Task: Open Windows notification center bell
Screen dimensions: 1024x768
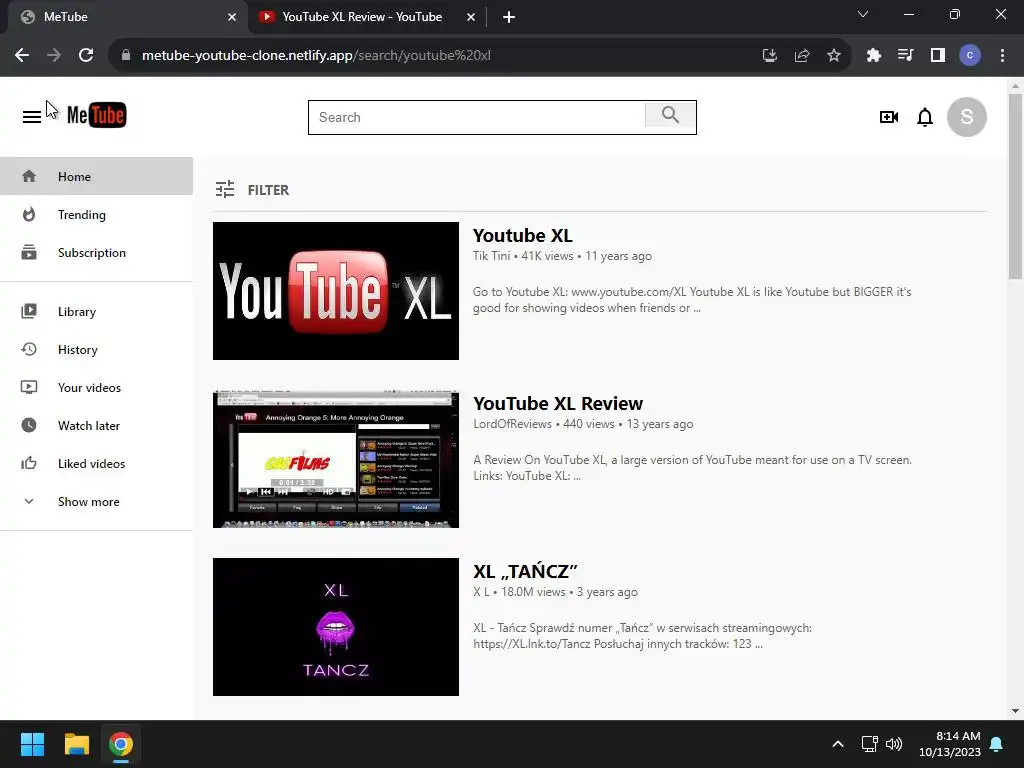Action: coord(997,744)
